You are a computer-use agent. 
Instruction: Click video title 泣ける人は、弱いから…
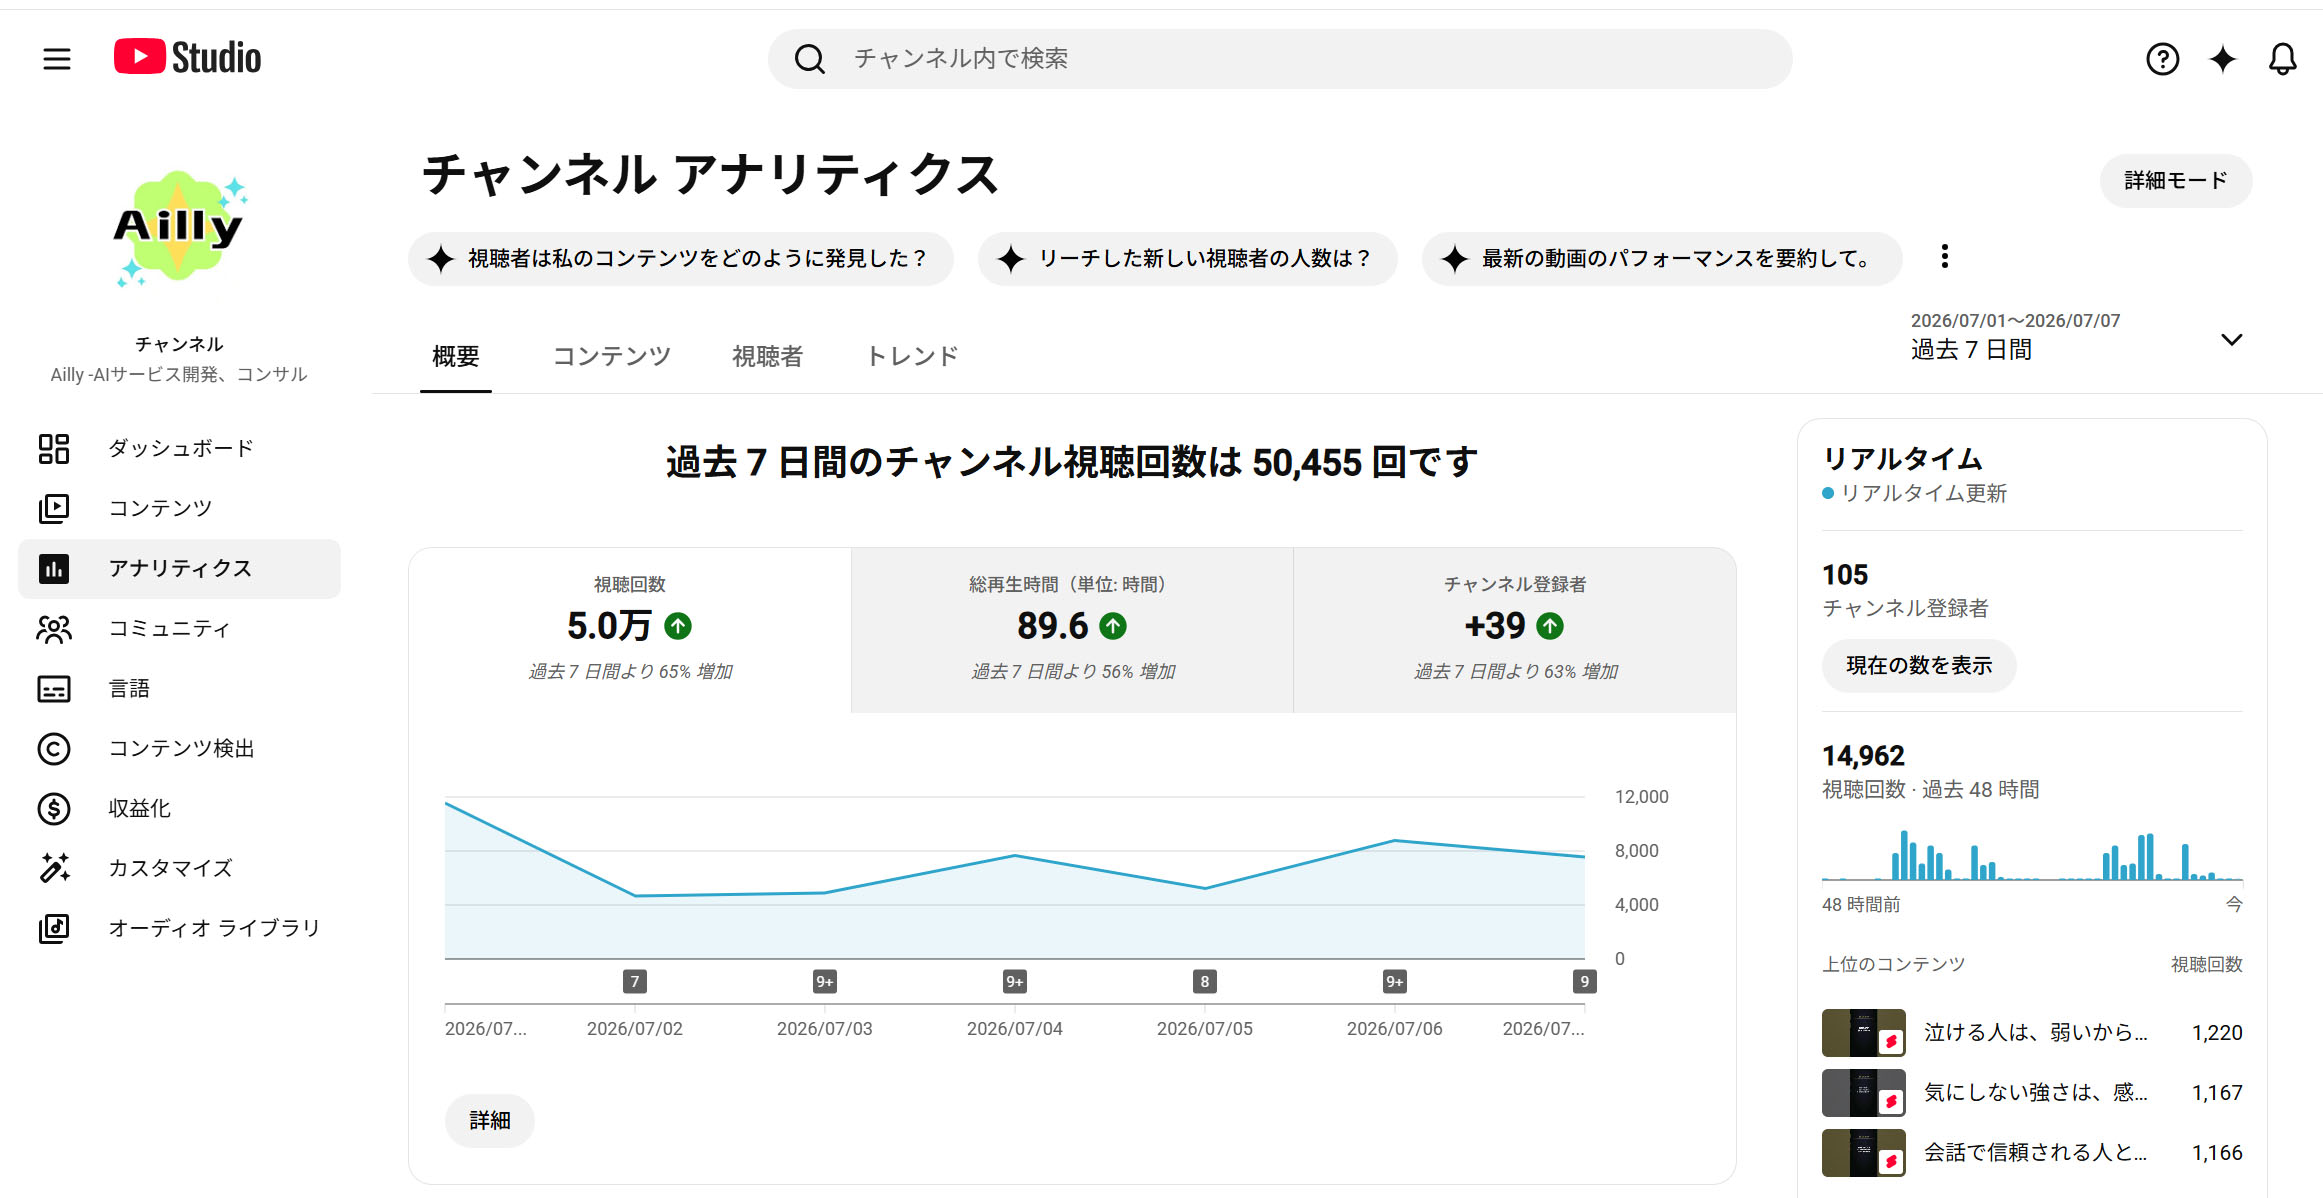[2036, 1033]
